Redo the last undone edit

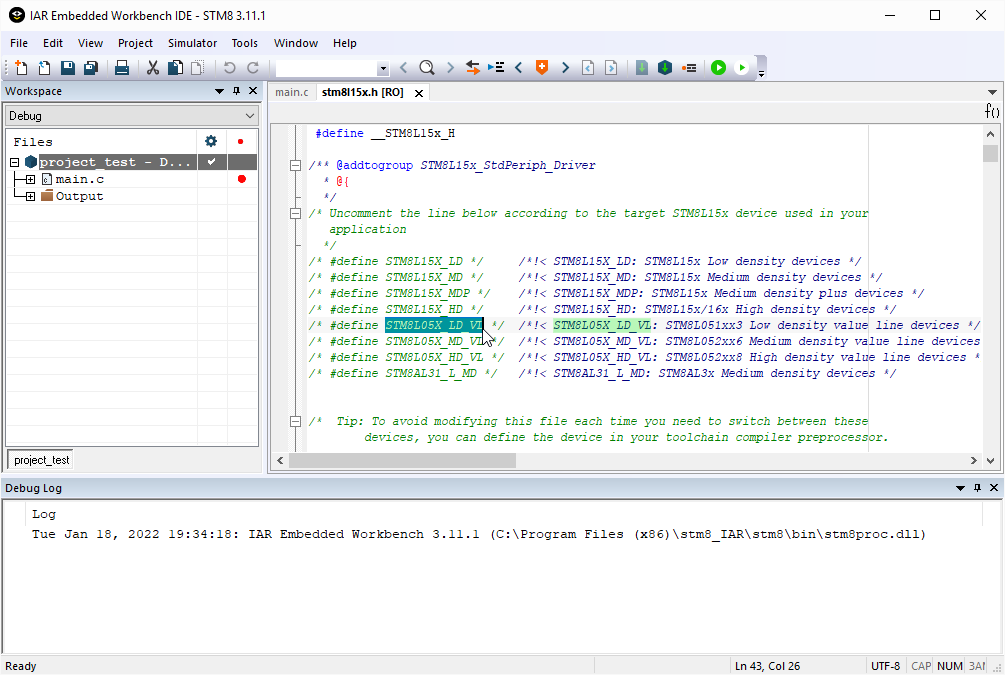tap(253, 67)
